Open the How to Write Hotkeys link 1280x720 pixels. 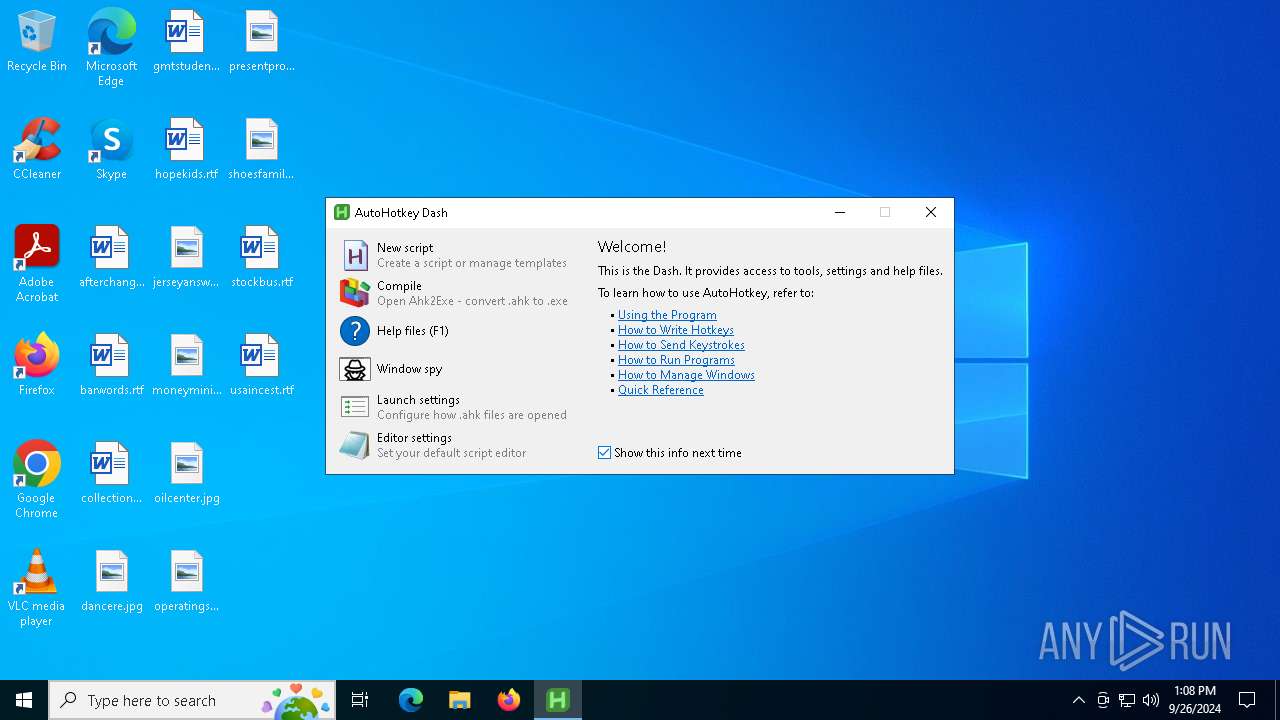click(675, 330)
